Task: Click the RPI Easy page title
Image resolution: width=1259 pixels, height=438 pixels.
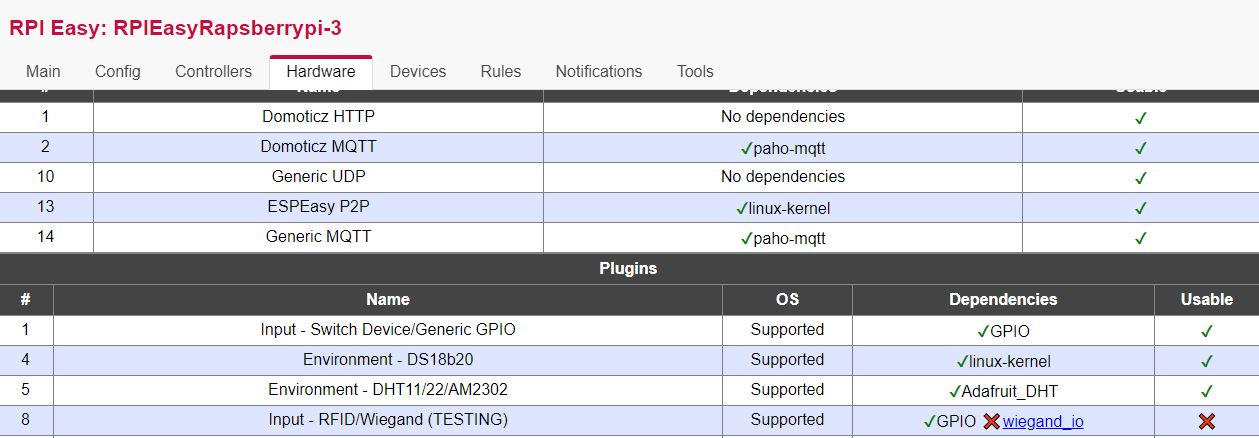Action: click(x=175, y=28)
